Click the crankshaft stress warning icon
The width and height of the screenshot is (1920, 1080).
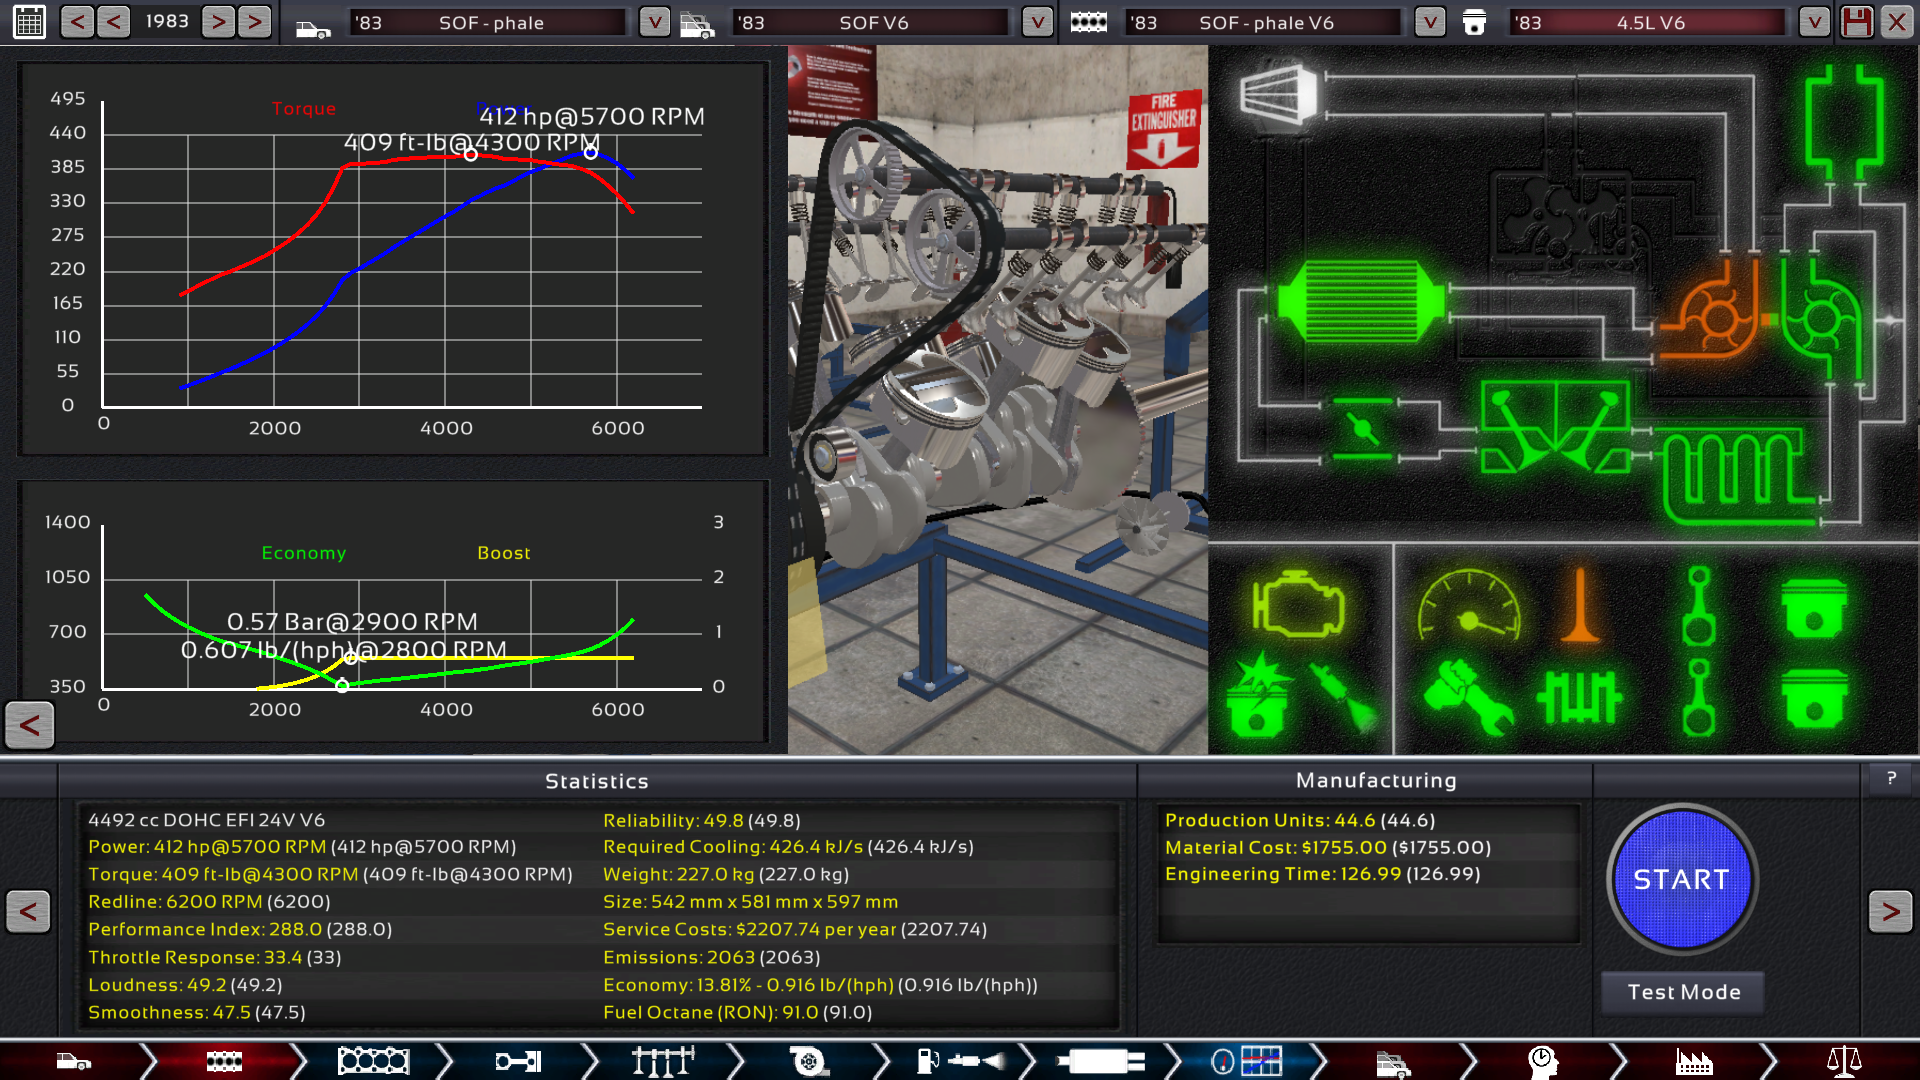1580,697
